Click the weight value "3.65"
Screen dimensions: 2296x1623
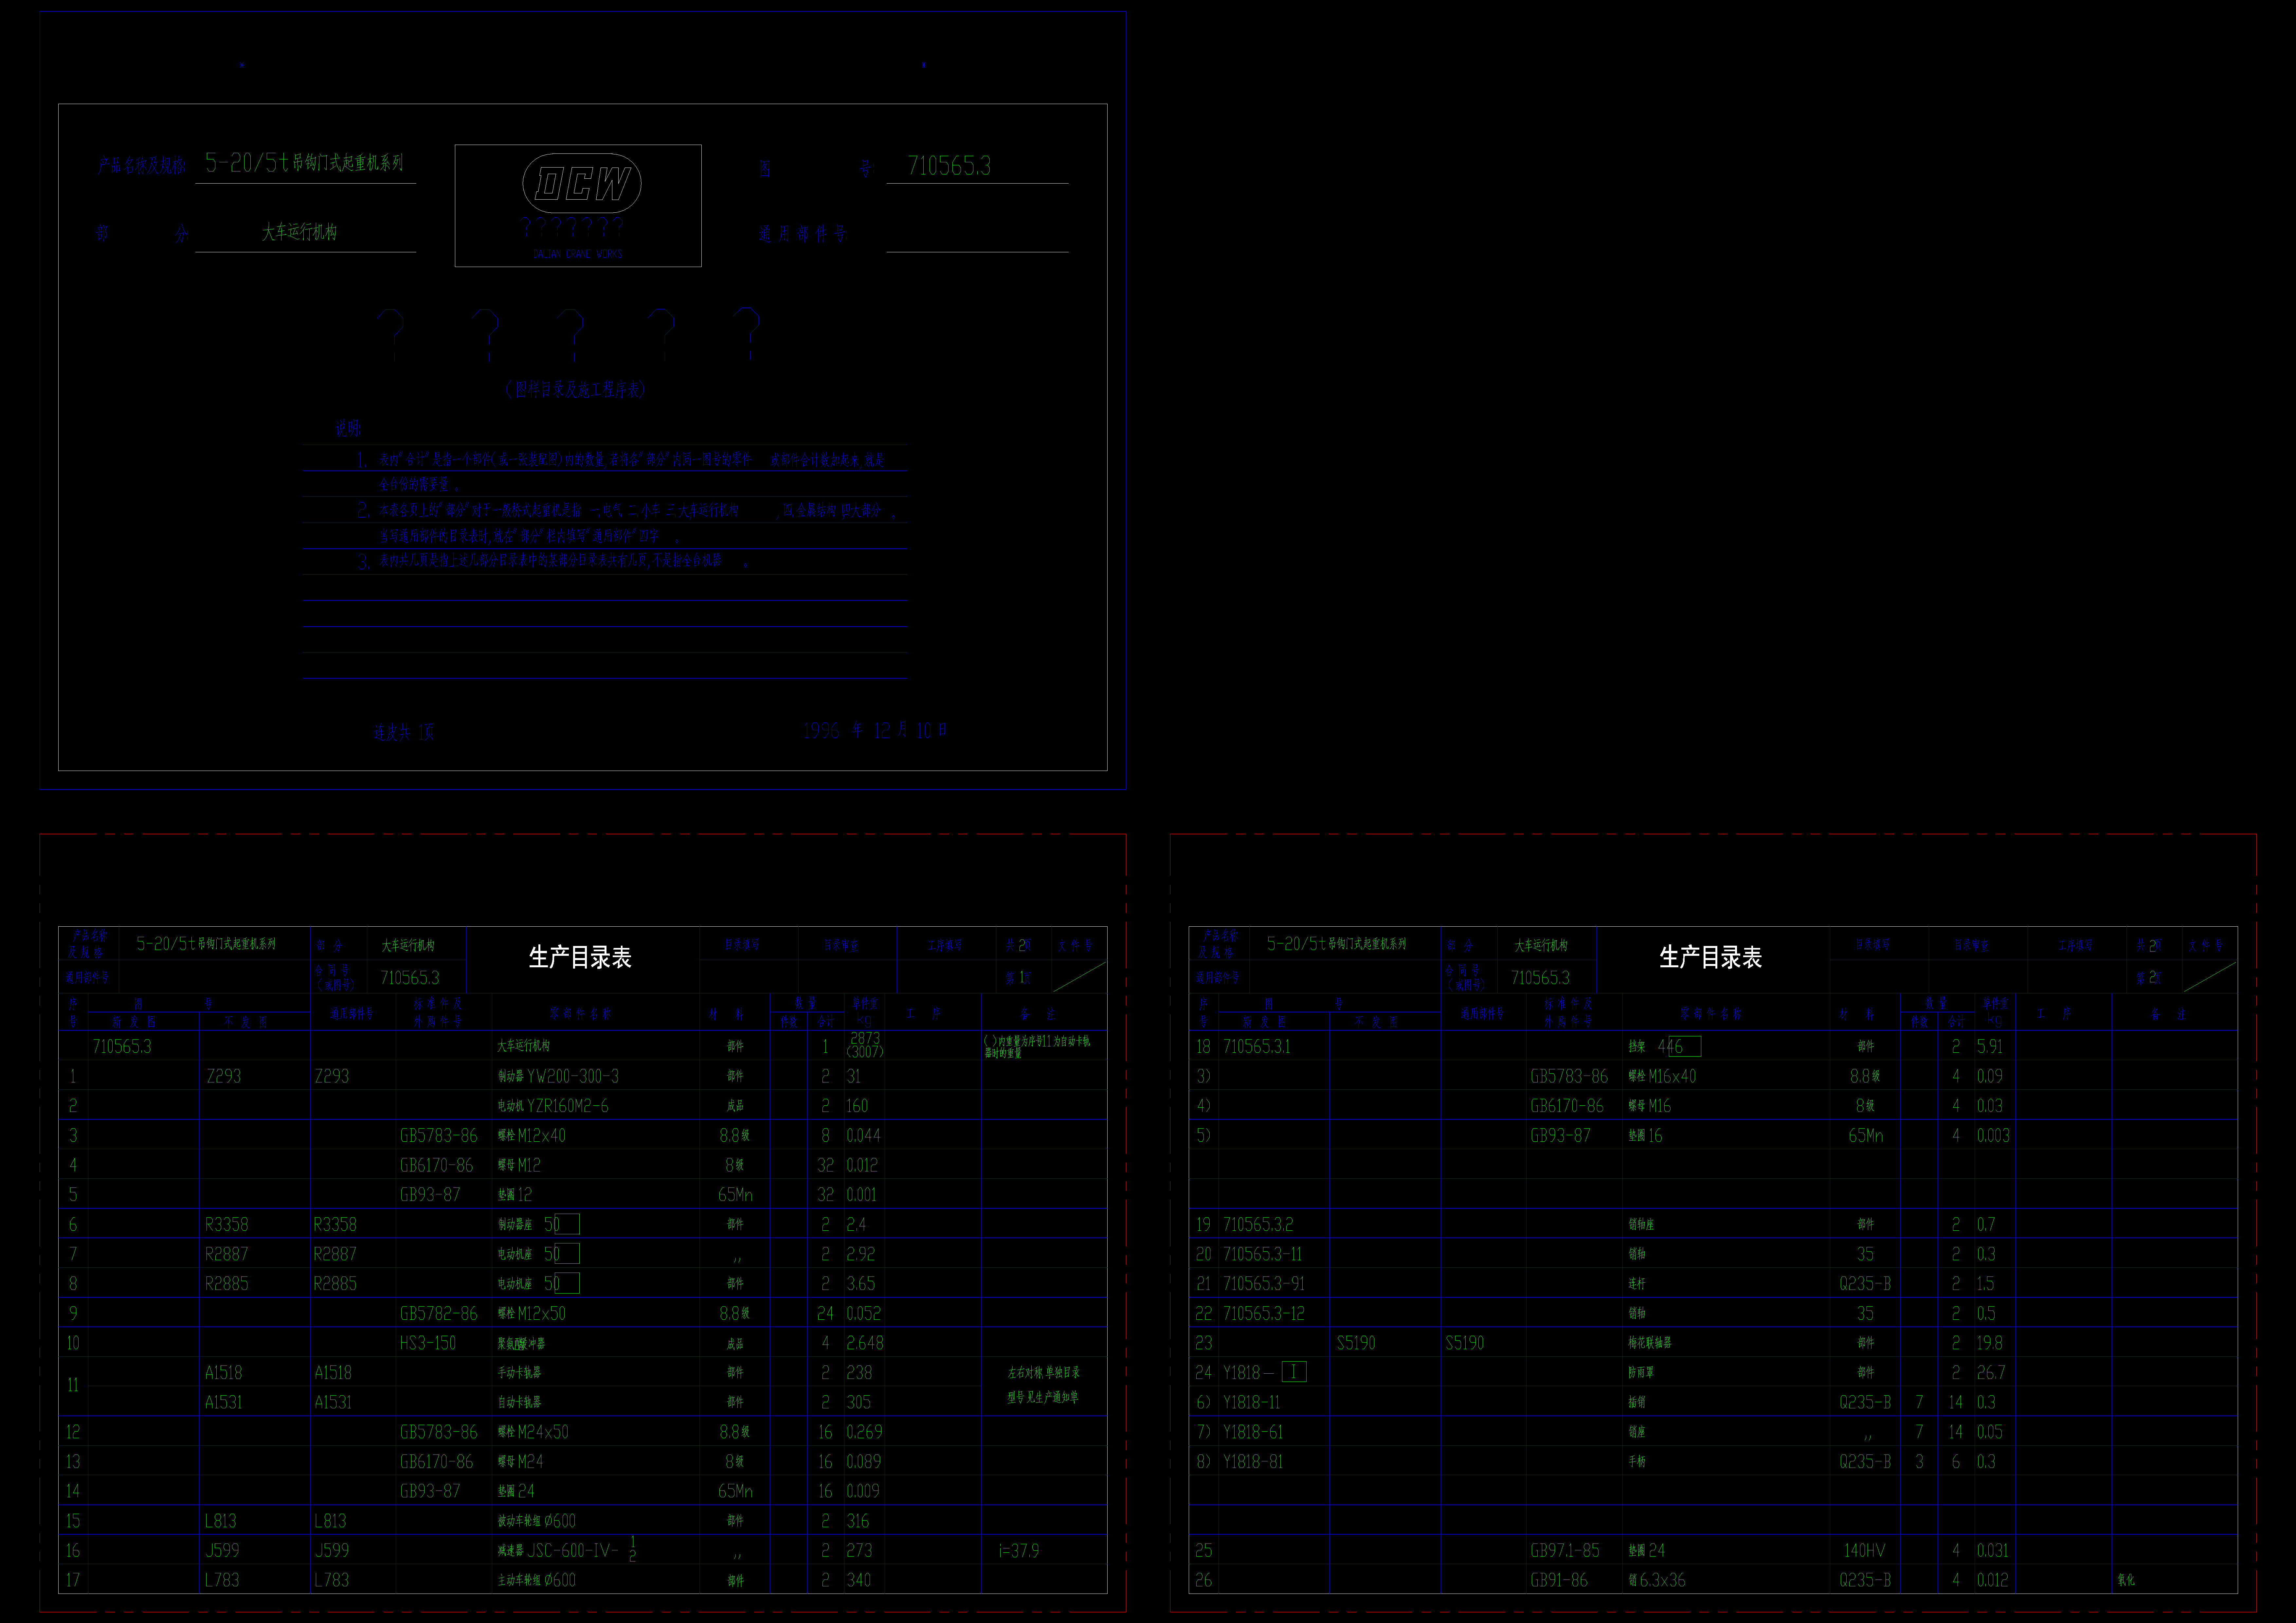[x=861, y=1284]
